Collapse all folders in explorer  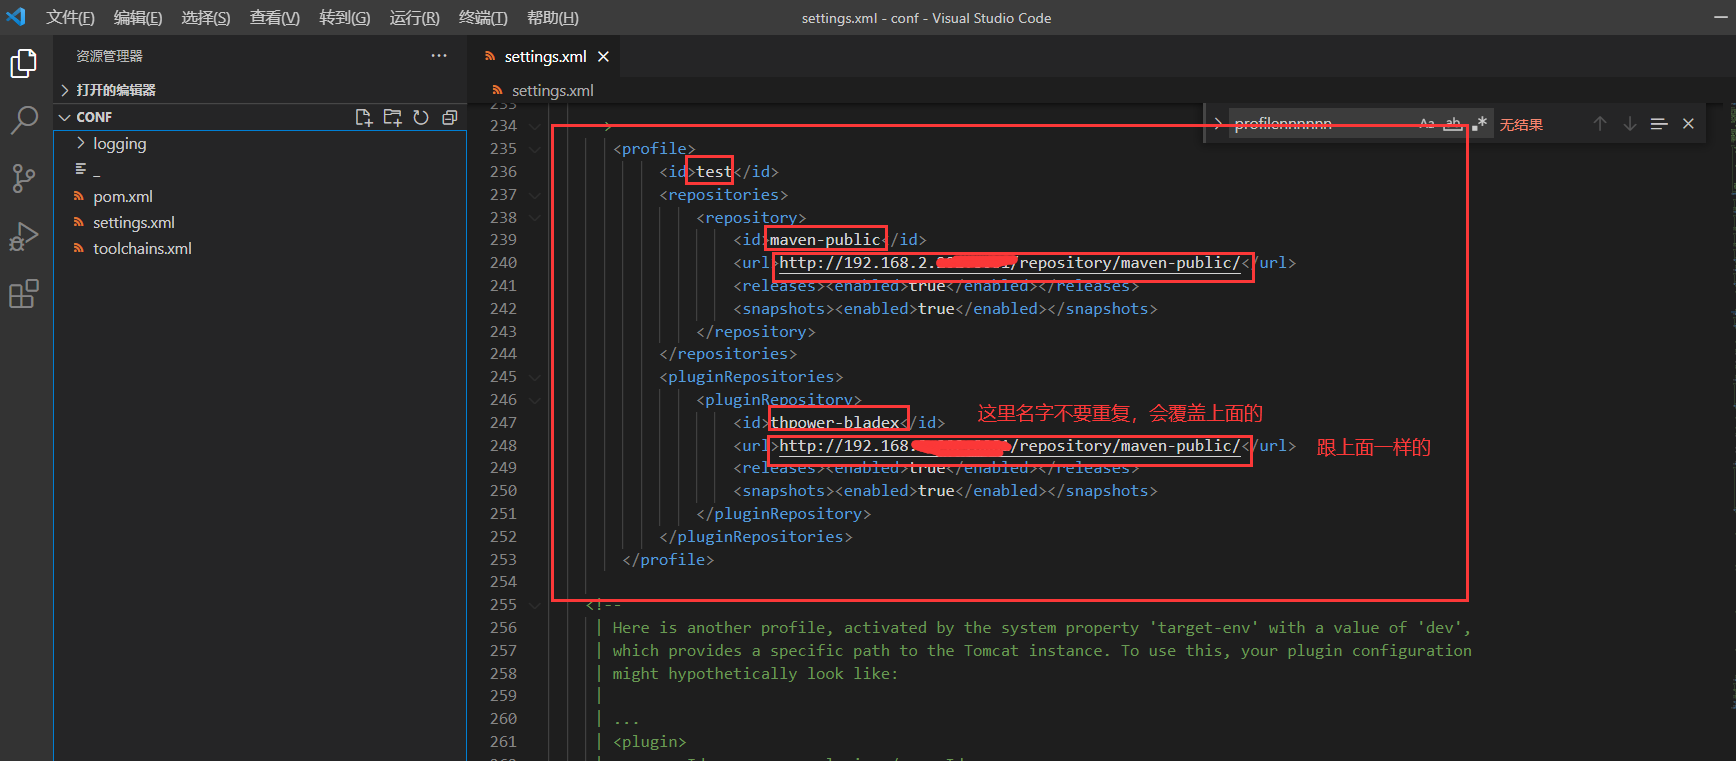(x=450, y=117)
